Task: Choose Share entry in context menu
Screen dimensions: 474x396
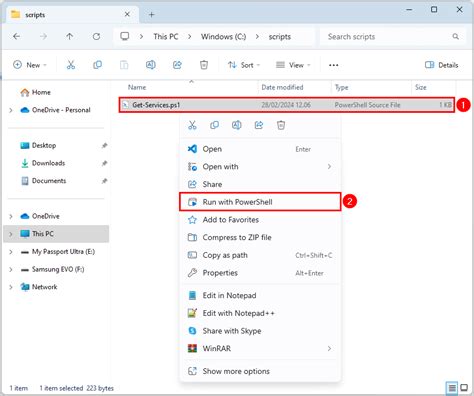Action: [x=260, y=184]
